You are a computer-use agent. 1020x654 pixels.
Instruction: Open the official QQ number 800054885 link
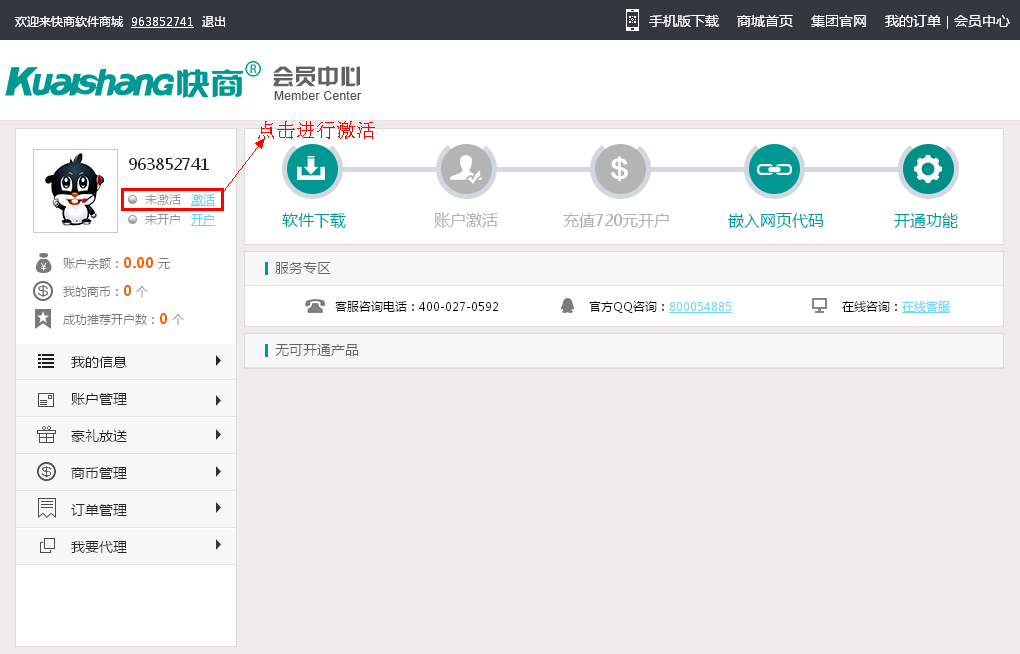[700, 307]
